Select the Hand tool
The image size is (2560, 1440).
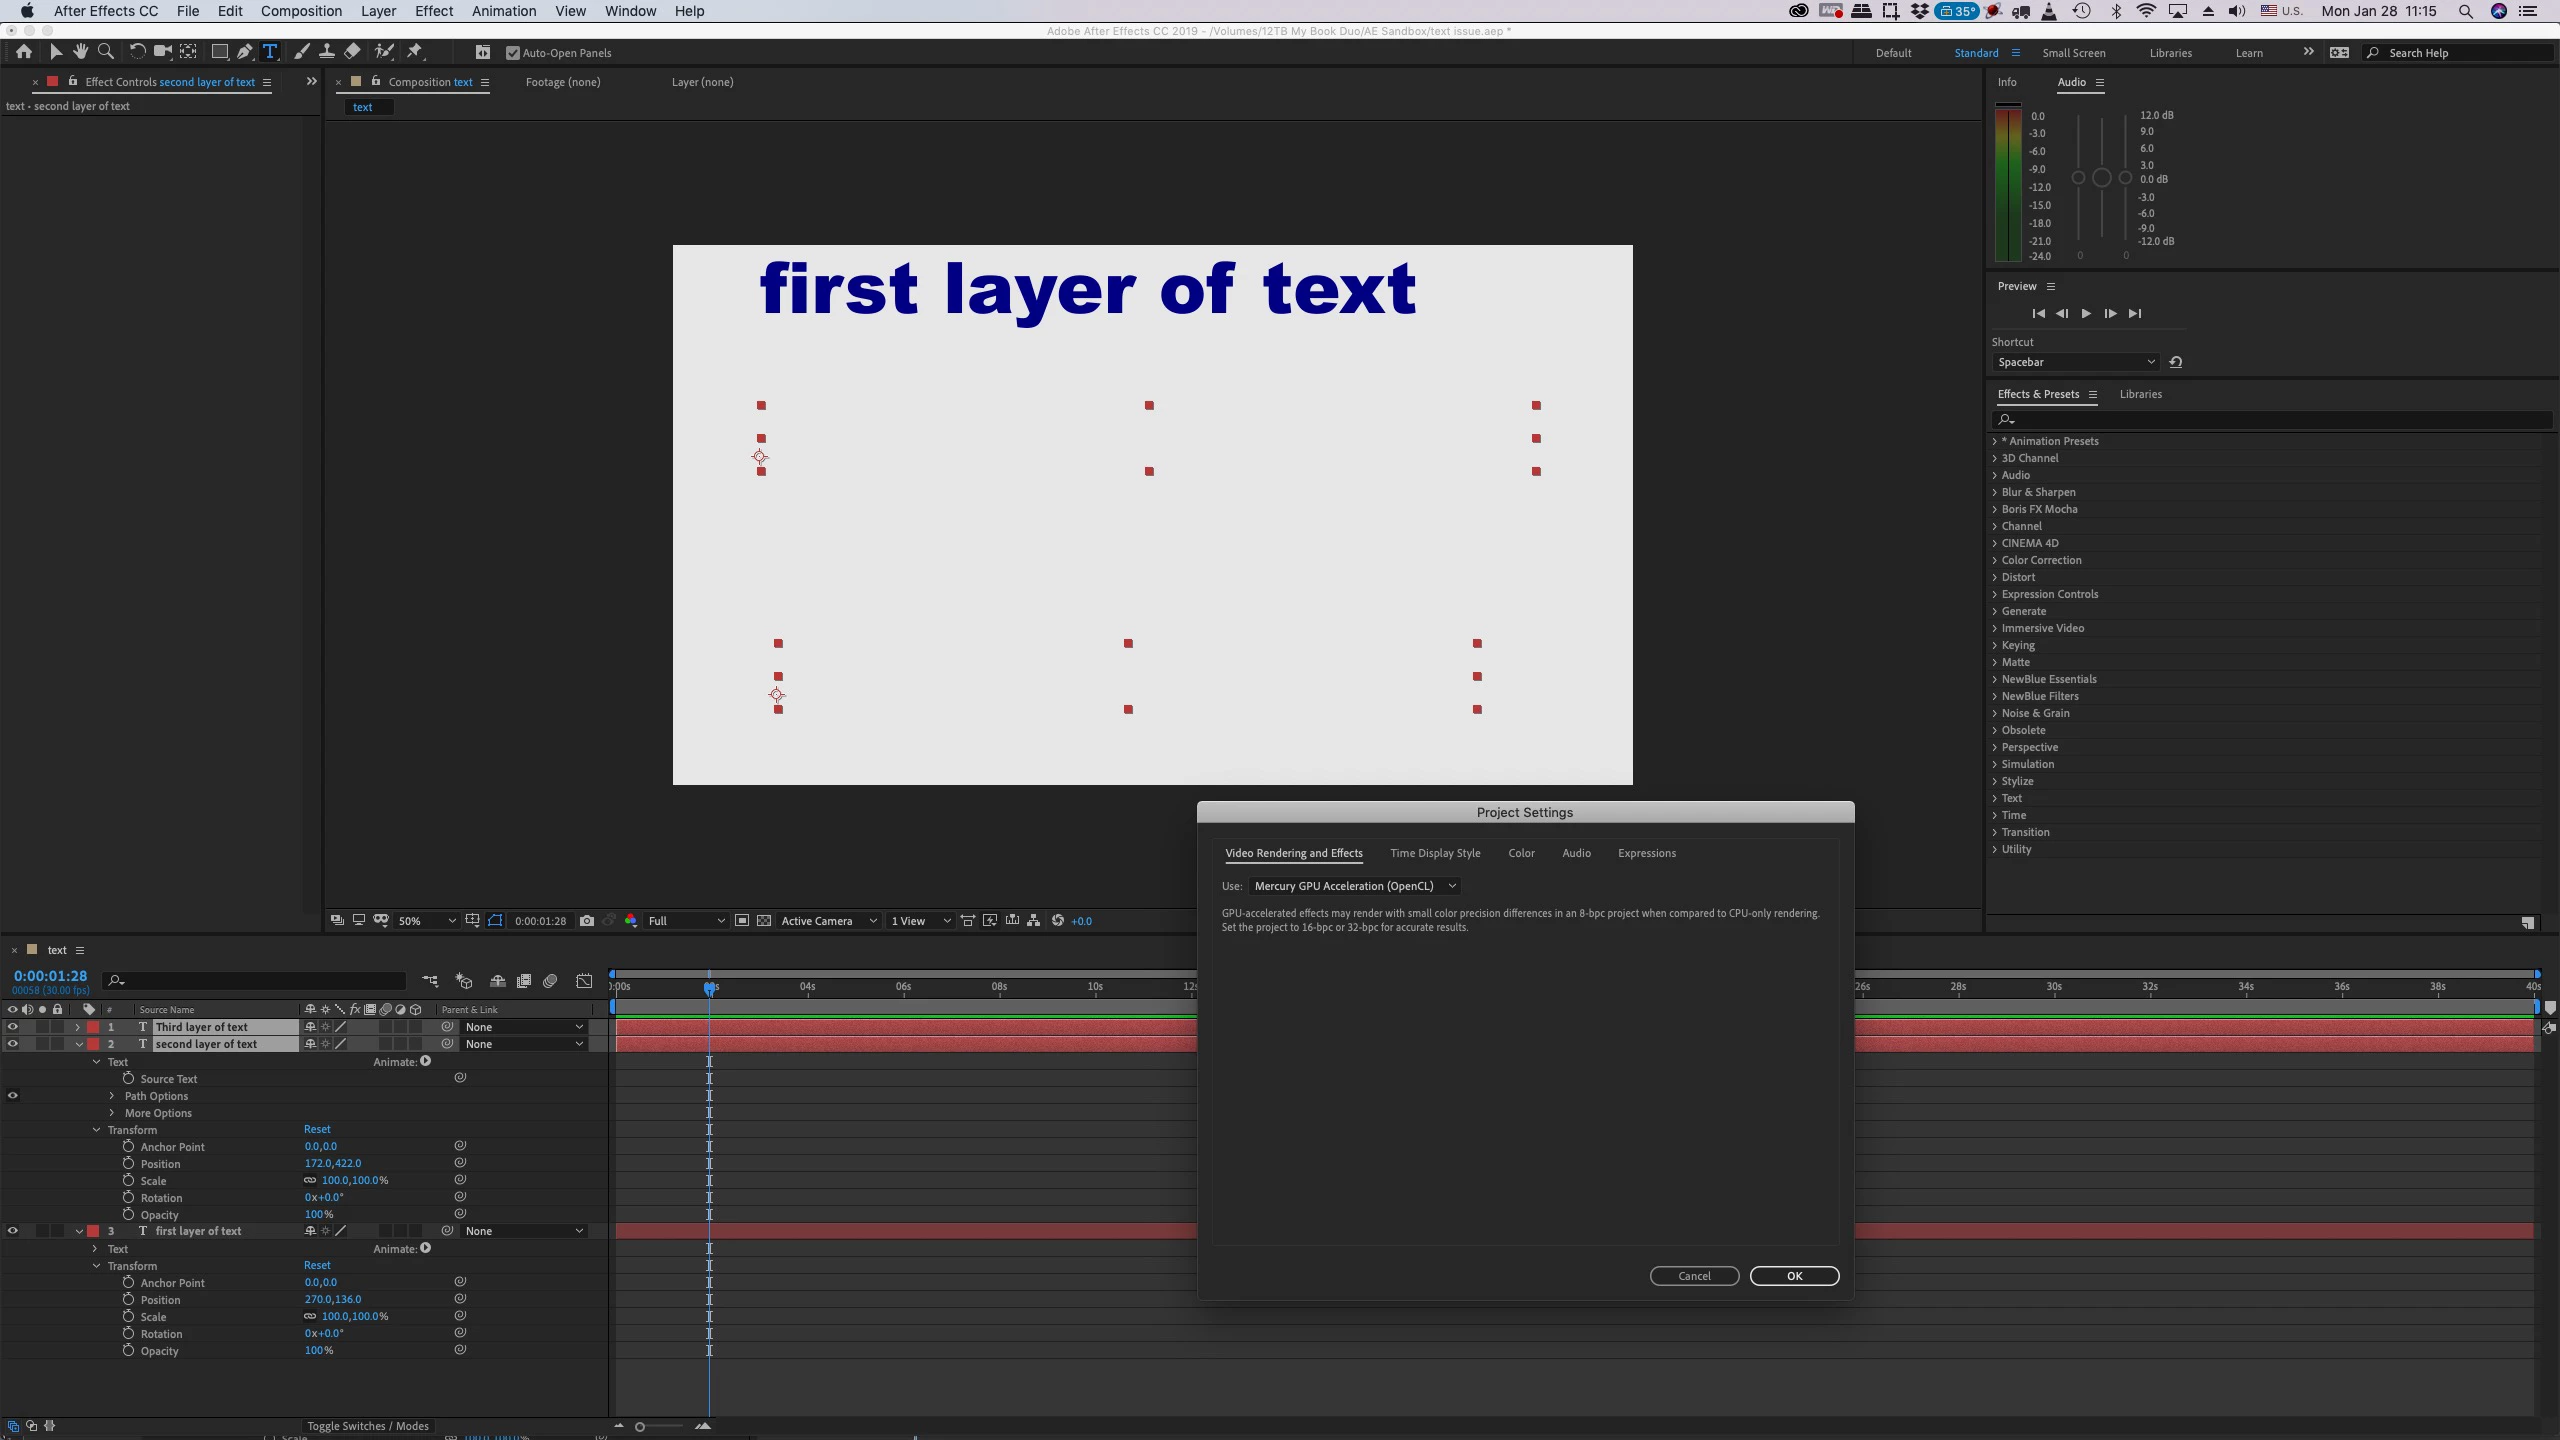(x=80, y=52)
